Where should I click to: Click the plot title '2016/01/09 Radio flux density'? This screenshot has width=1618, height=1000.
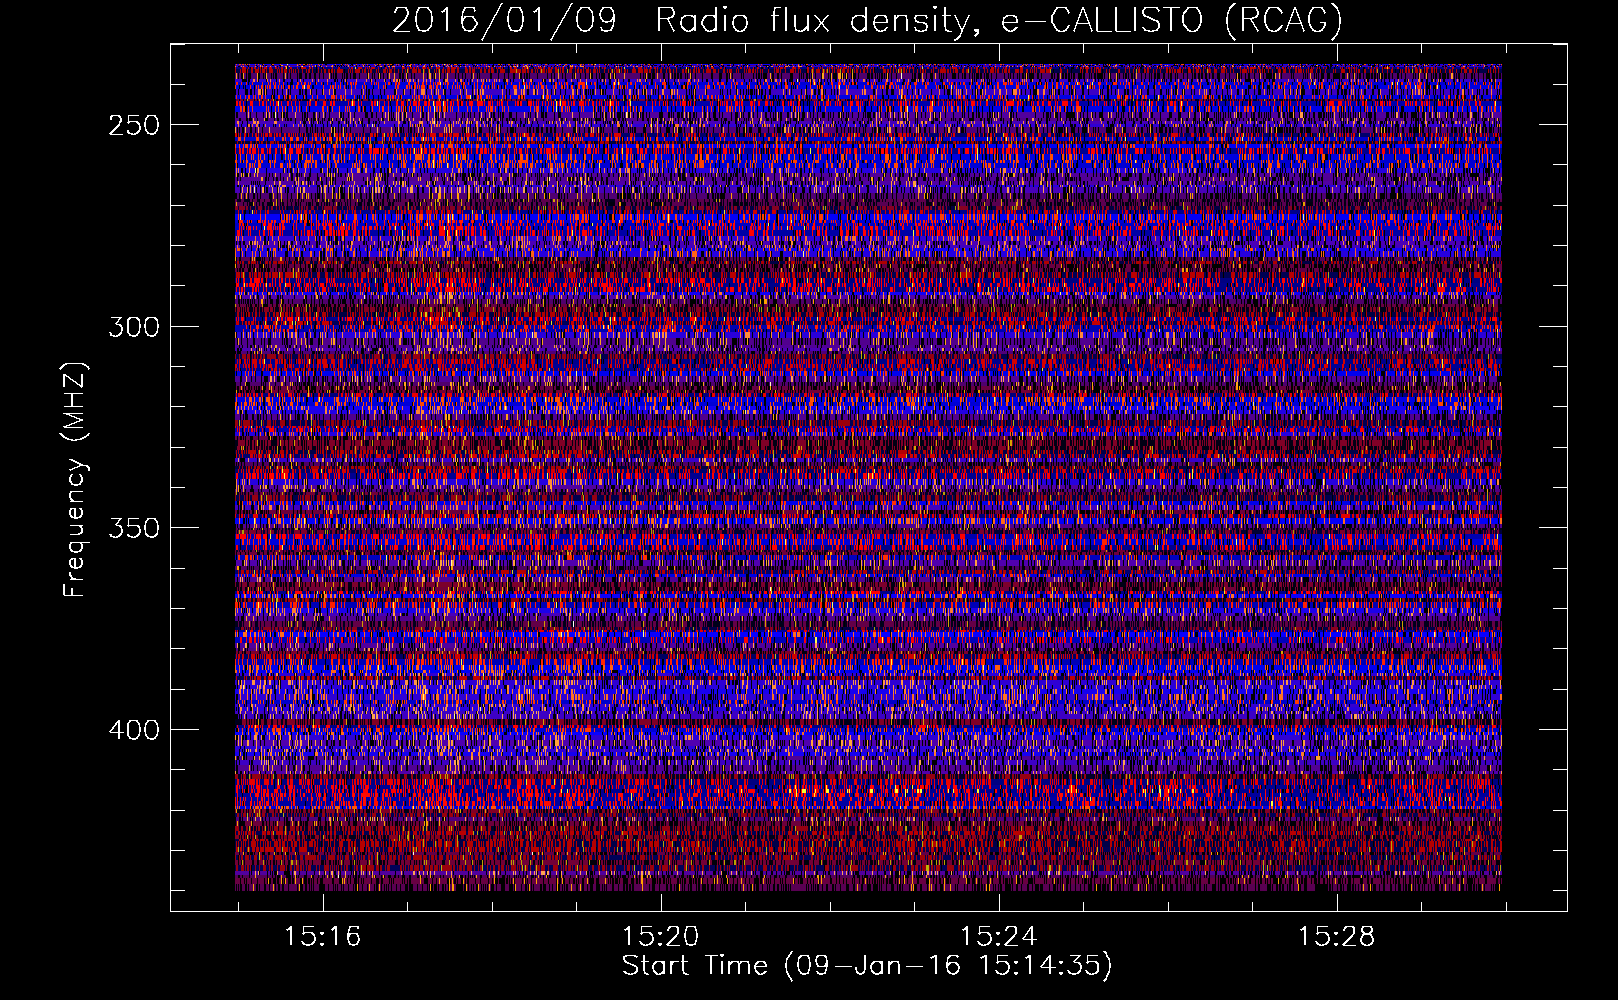681,21
